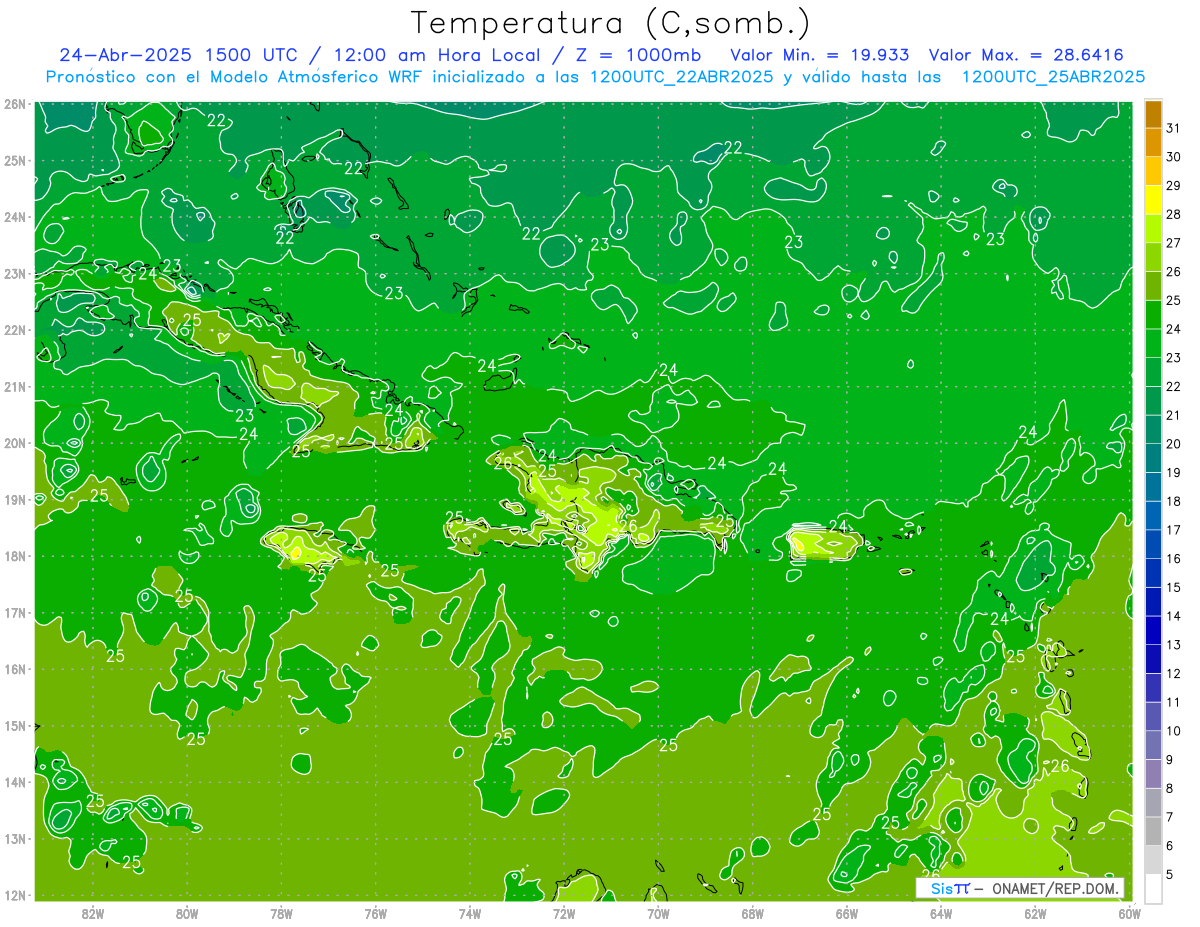Click the 13N latitude axis label

tap(14, 839)
